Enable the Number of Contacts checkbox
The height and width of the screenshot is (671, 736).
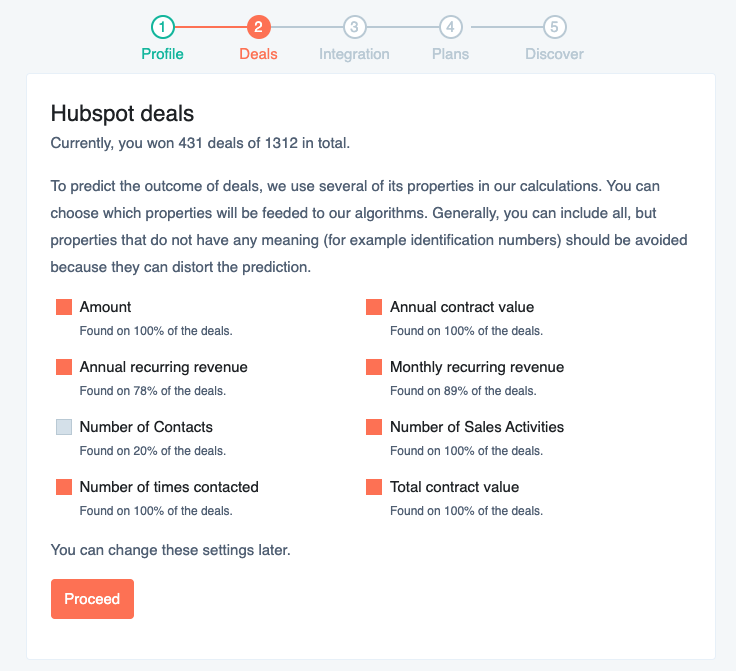point(64,427)
